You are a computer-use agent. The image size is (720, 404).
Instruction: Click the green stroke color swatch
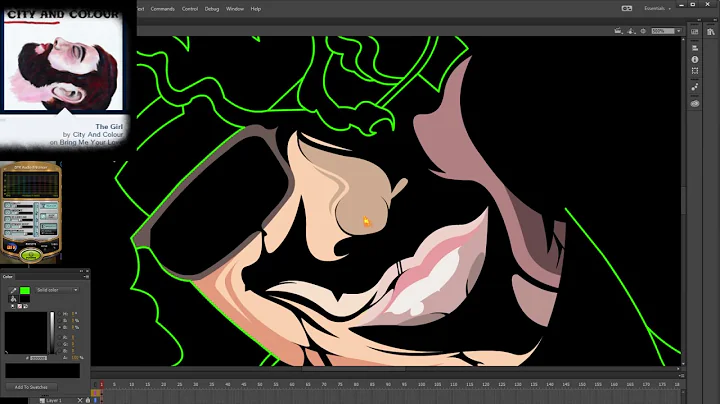point(25,290)
